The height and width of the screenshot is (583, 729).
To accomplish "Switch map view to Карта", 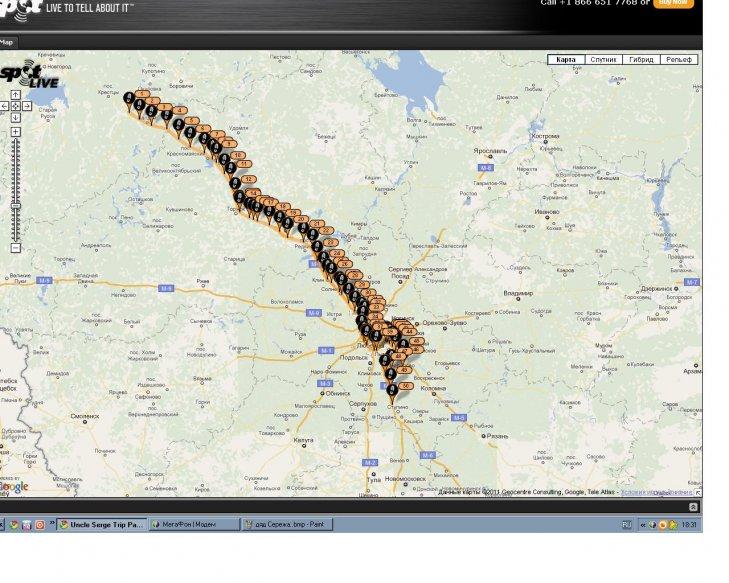I will [566, 60].
